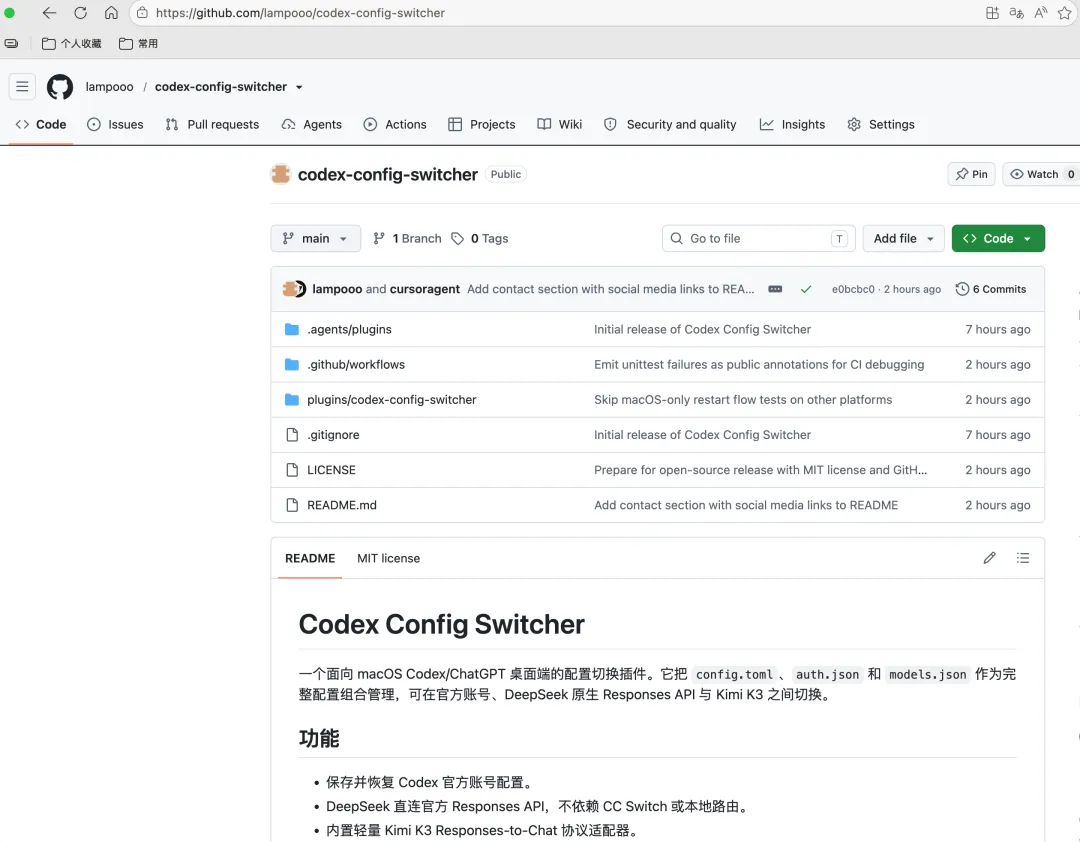Open commit 'Initial release' on .gitignore row
1080x842 pixels.
(x=703, y=435)
